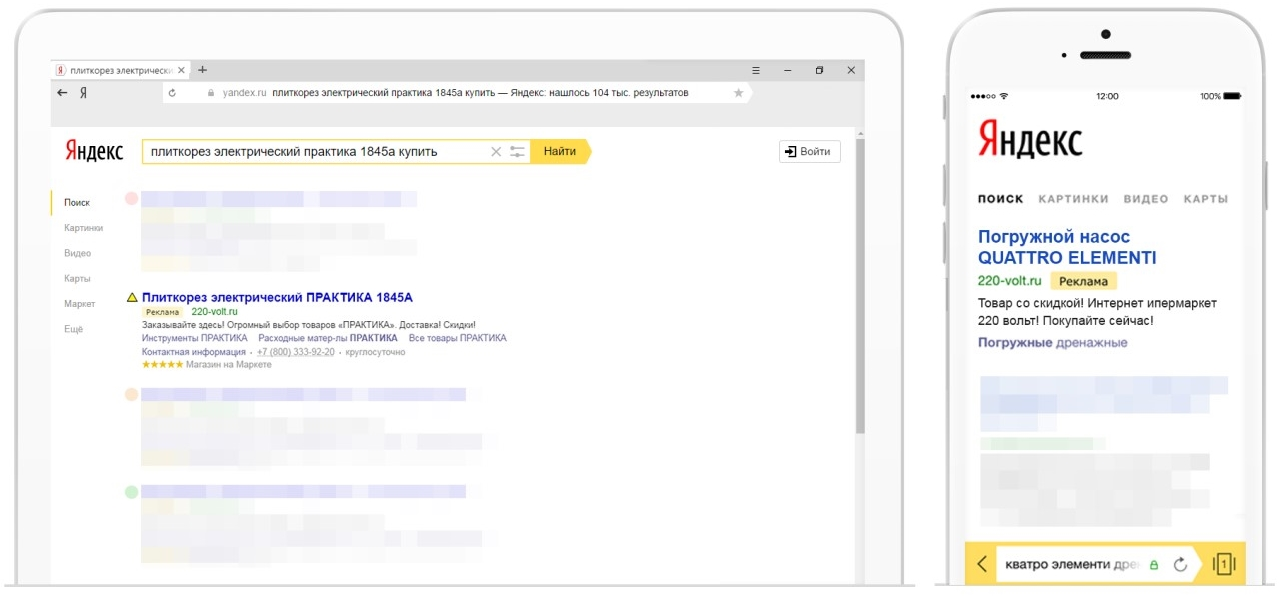The height and width of the screenshot is (598, 1280).
Task: Click 'круглосуточно' text in ad
Action: pos(375,352)
